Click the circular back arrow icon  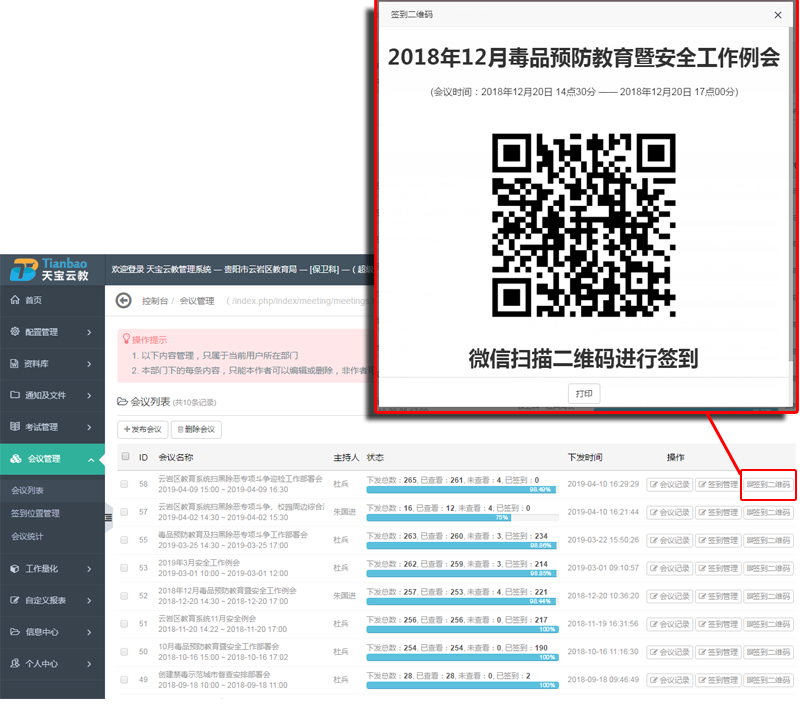tap(123, 300)
